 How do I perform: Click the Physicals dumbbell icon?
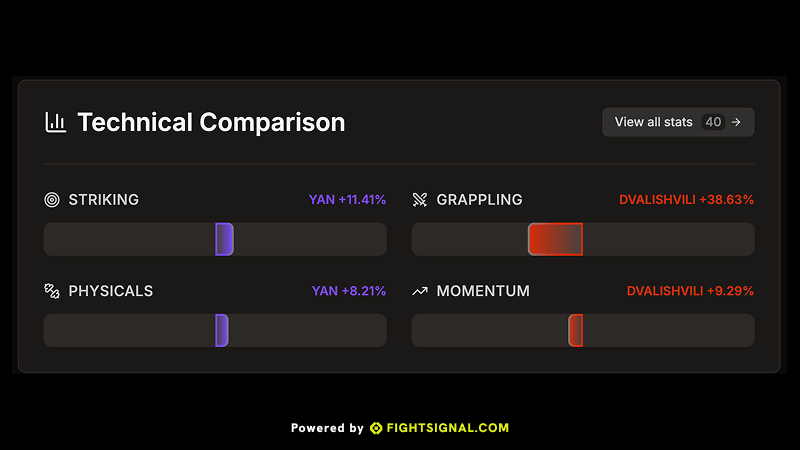point(52,291)
